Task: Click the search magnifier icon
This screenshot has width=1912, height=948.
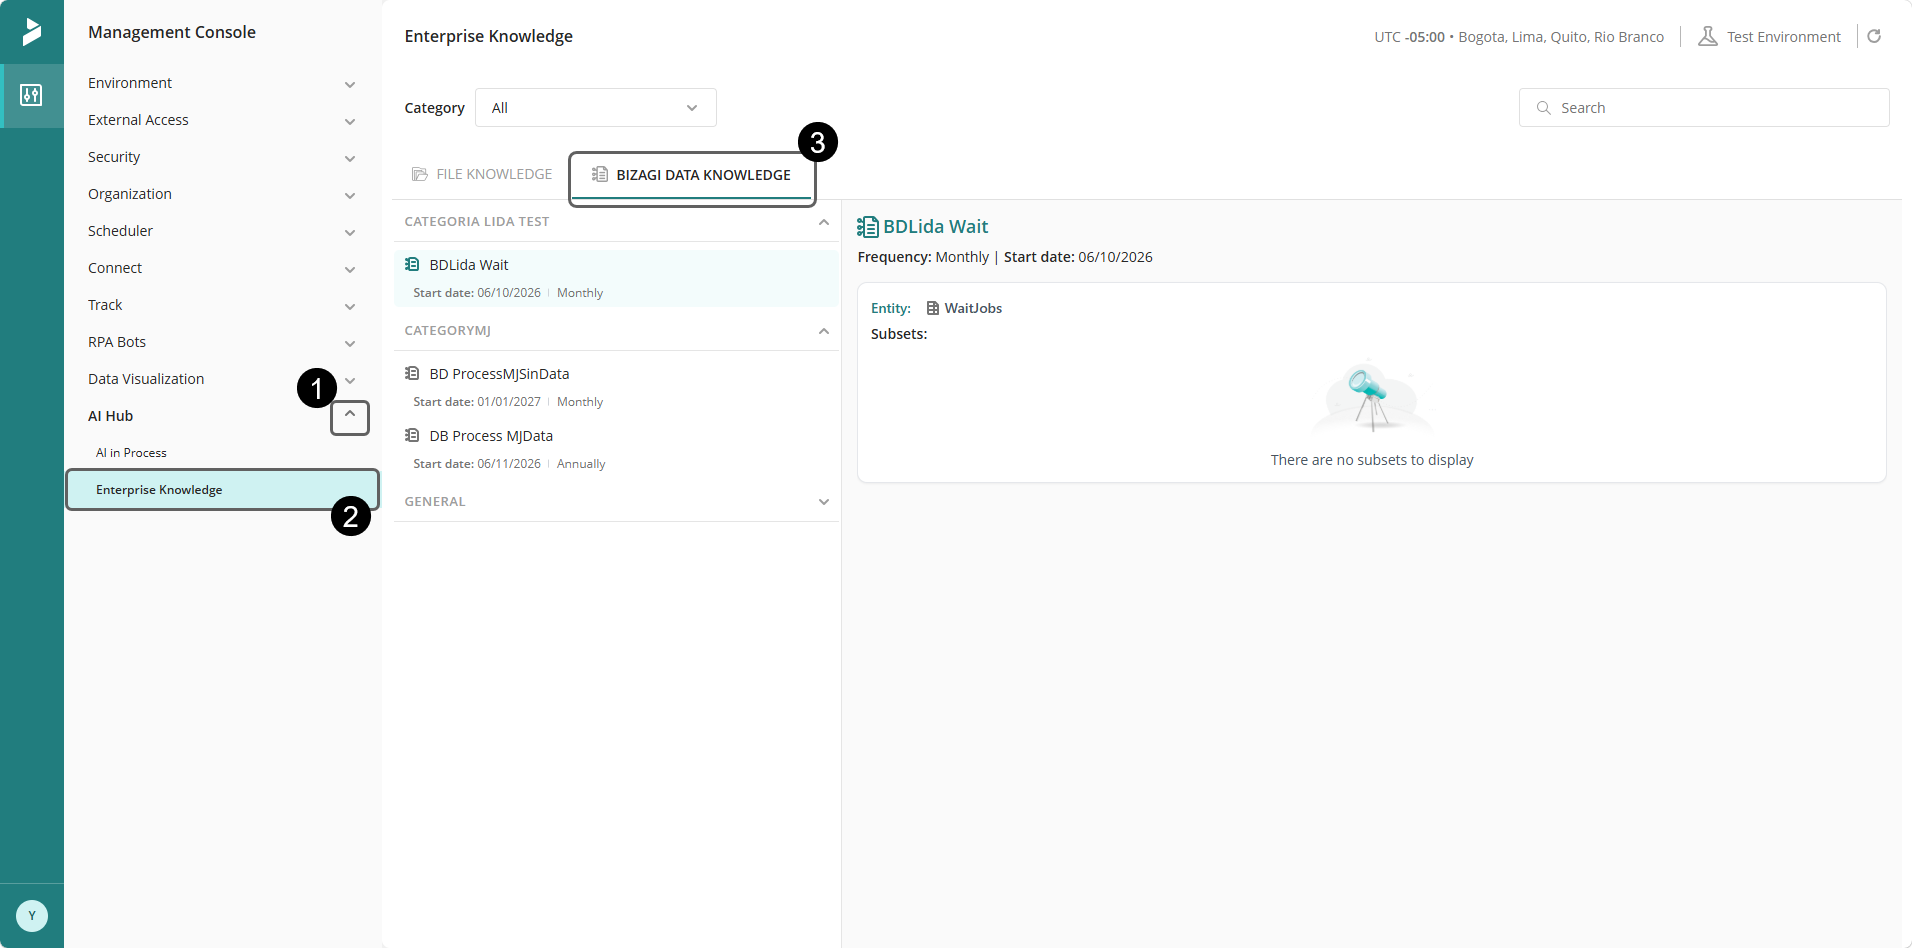Action: [x=1544, y=108]
